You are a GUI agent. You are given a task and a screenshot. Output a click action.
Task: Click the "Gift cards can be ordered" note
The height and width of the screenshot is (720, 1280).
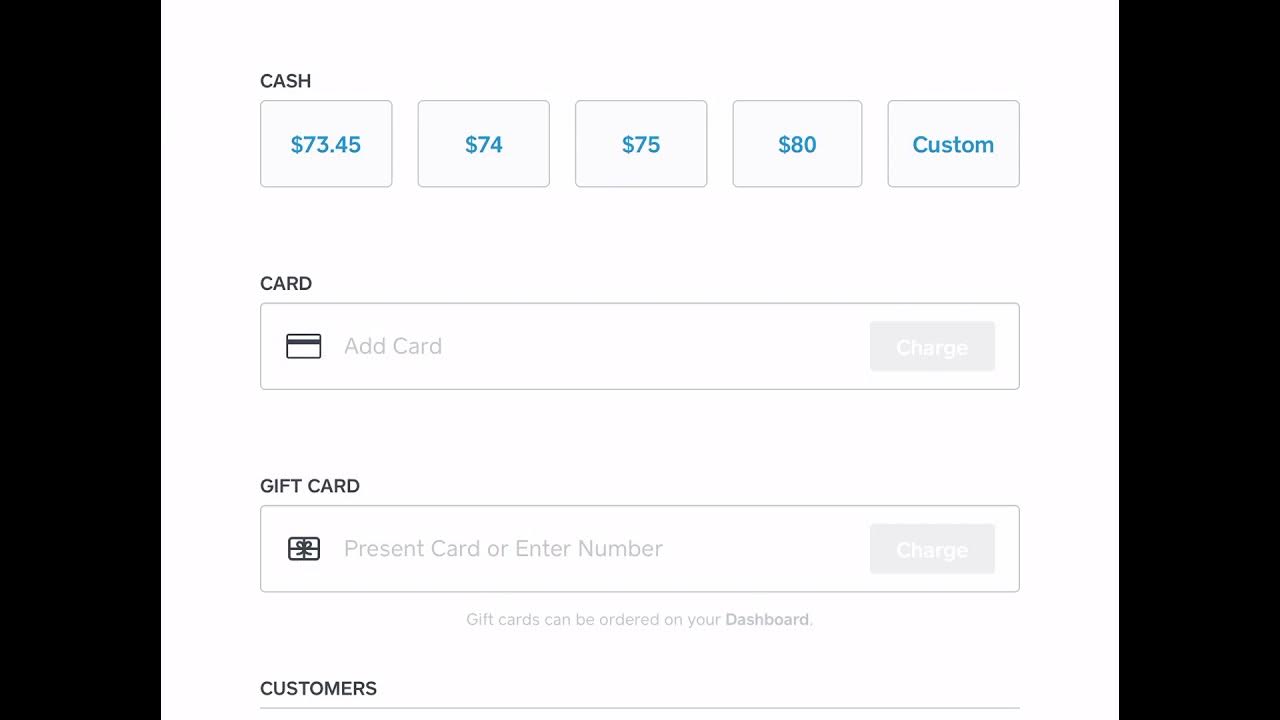click(594, 620)
